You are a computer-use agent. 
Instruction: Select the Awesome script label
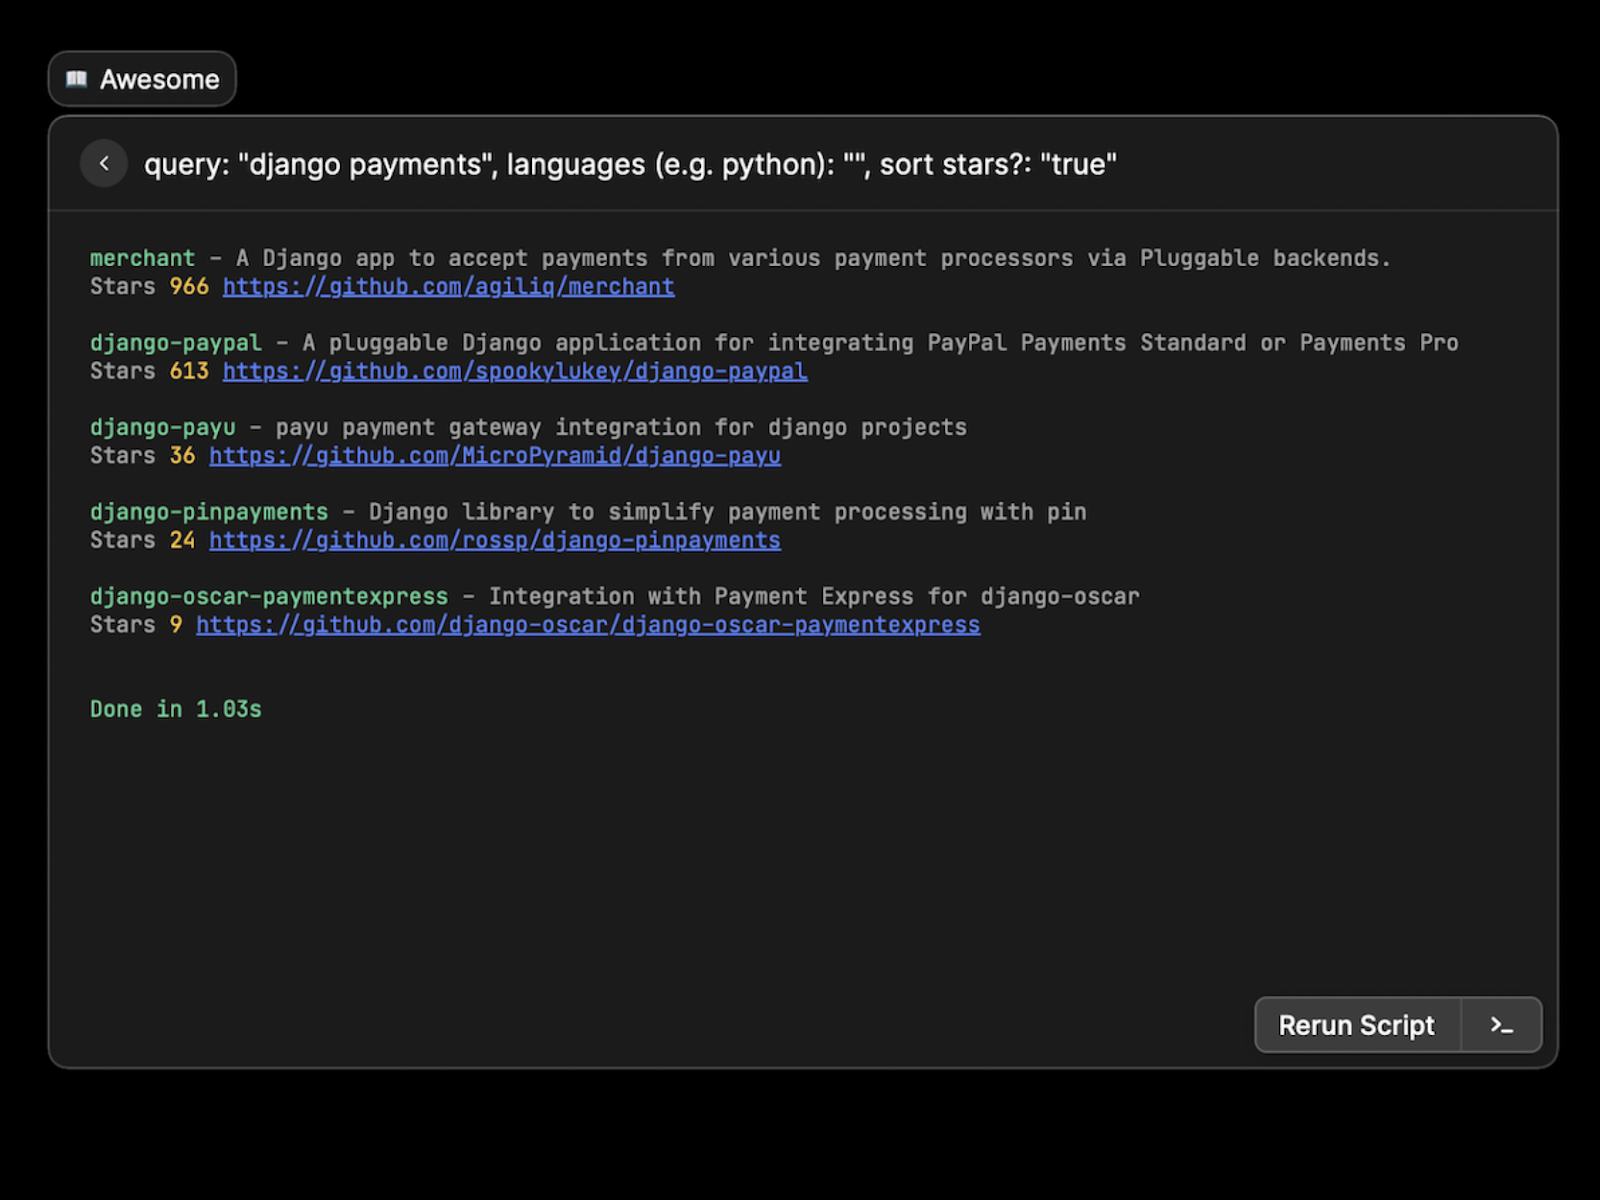(159, 79)
